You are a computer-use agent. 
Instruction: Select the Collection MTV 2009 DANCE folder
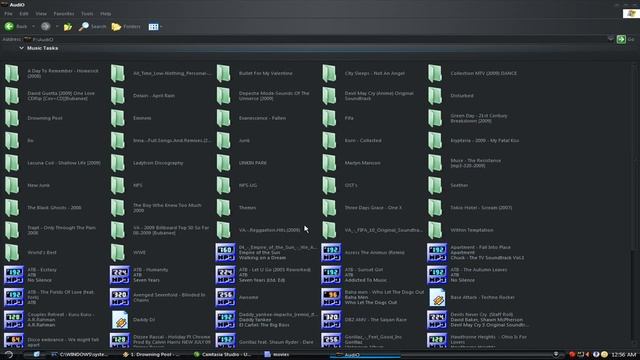[x=435, y=73]
